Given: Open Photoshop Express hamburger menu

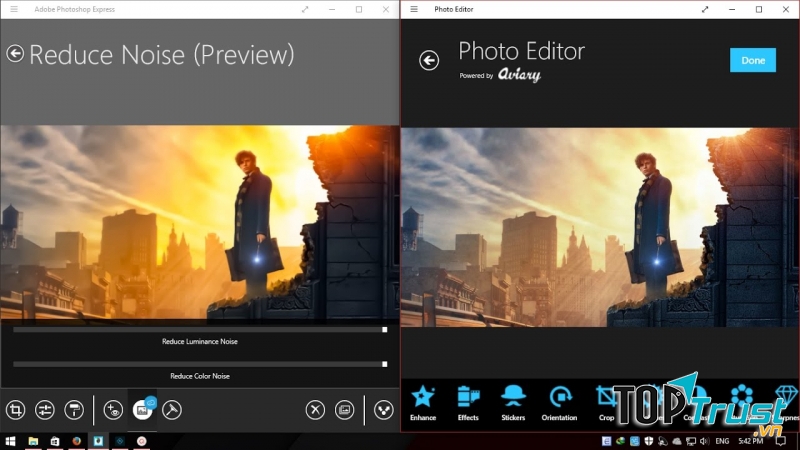Looking at the screenshot, I should (14, 9).
